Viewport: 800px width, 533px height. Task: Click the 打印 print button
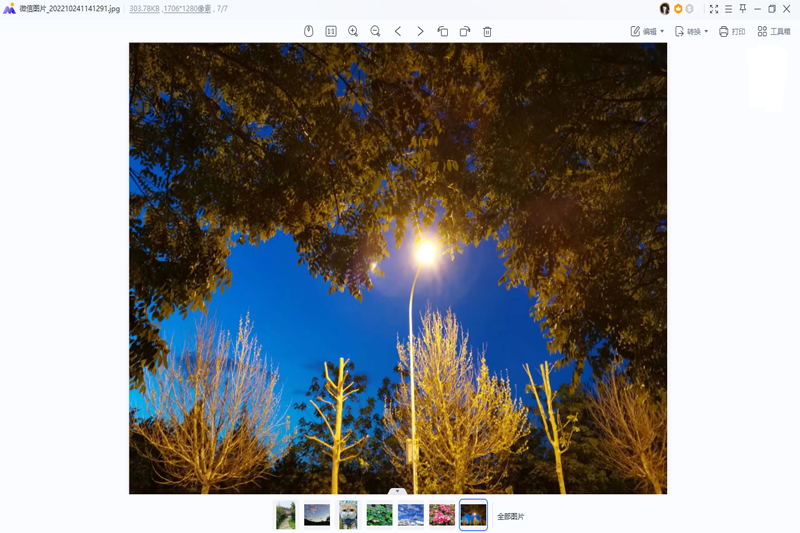click(x=732, y=31)
